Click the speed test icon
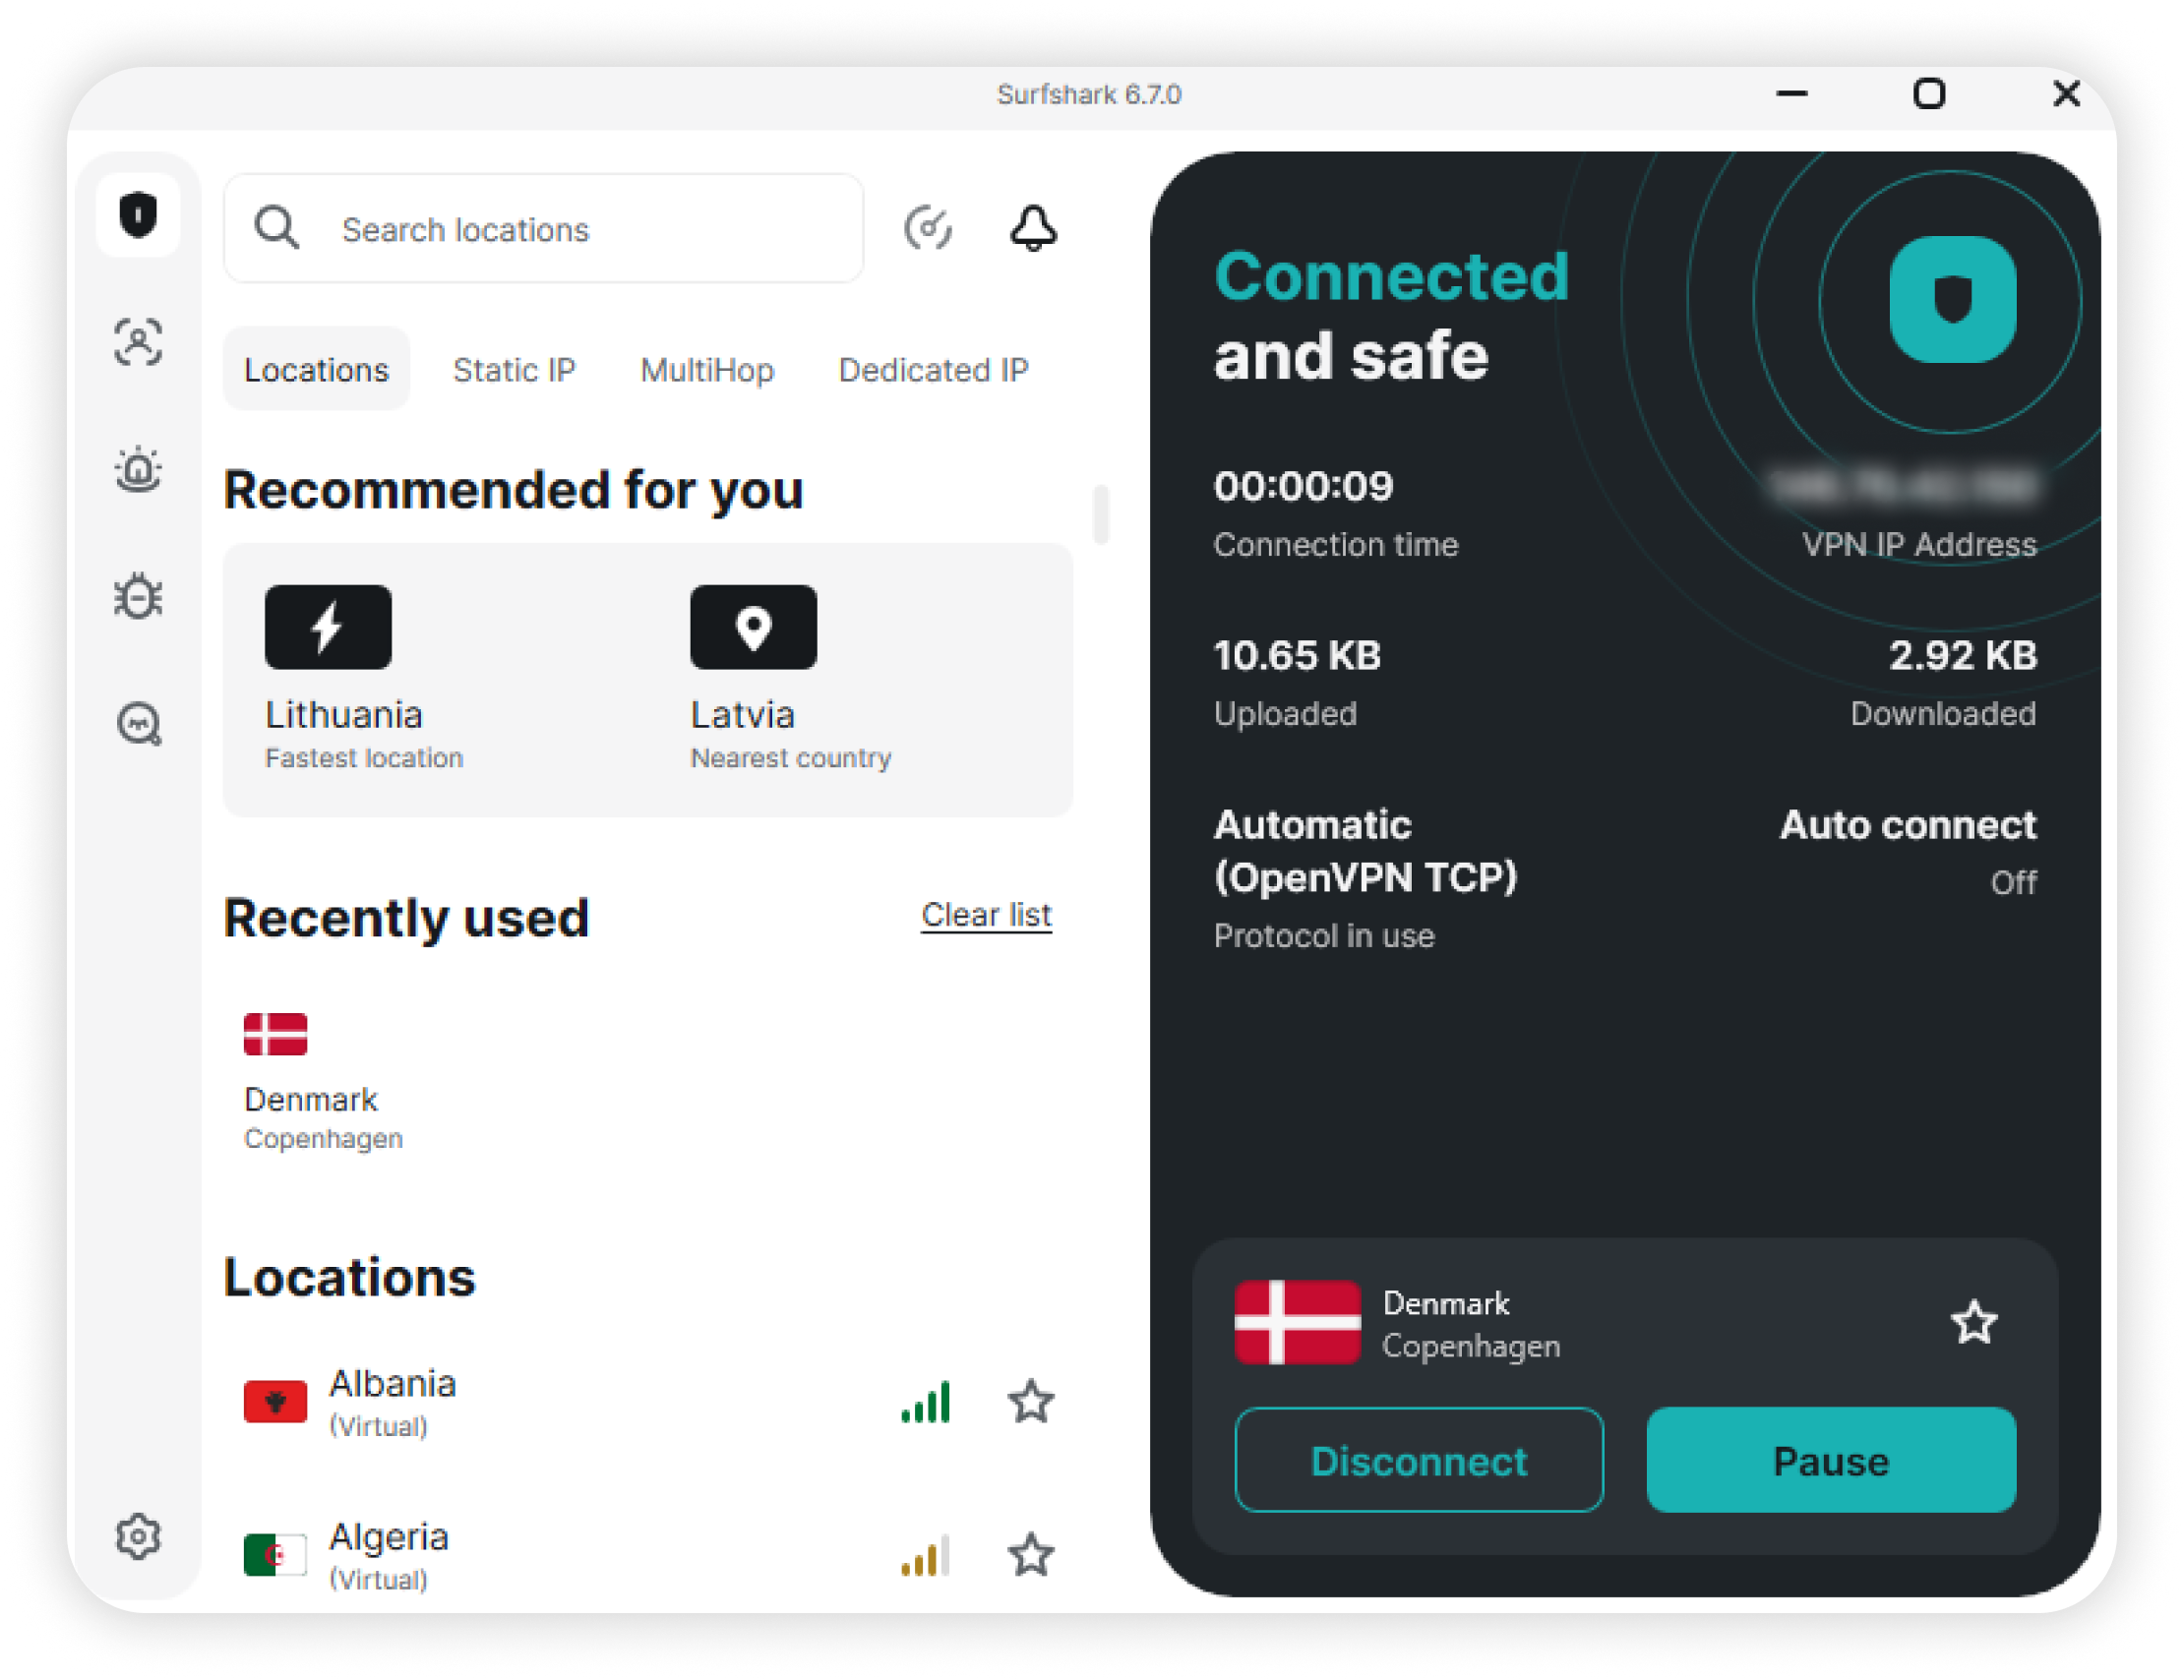 click(928, 228)
